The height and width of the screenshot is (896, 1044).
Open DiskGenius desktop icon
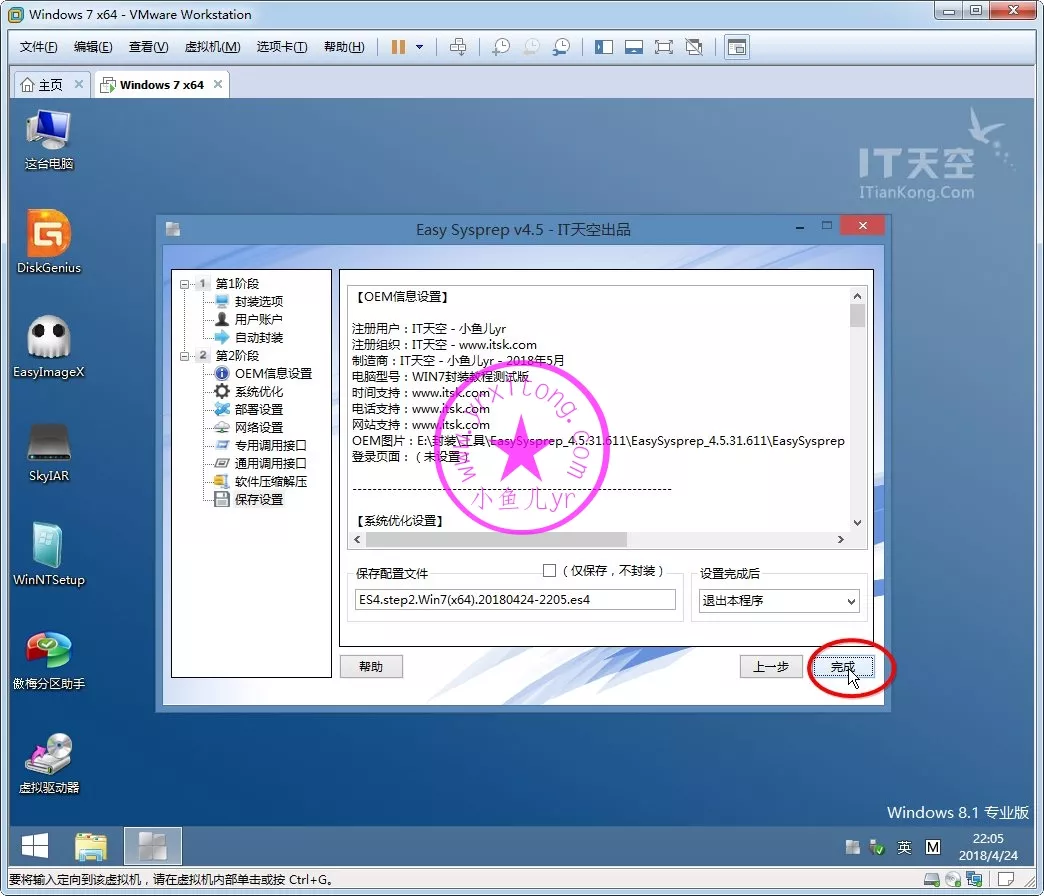pyautogui.click(x=49, y=241)
